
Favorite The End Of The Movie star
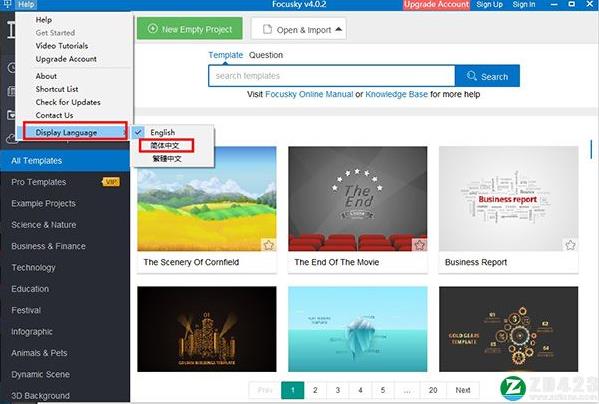coord(419,245)
